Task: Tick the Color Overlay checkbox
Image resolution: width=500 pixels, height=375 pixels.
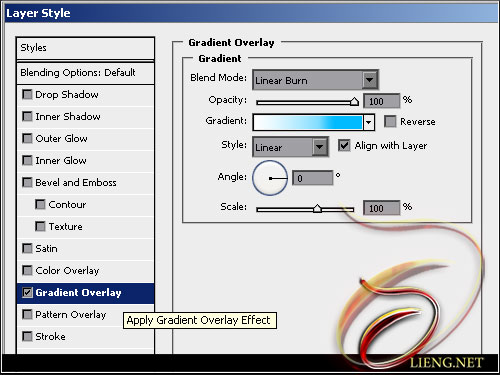Action: click(x=27, y=270)
